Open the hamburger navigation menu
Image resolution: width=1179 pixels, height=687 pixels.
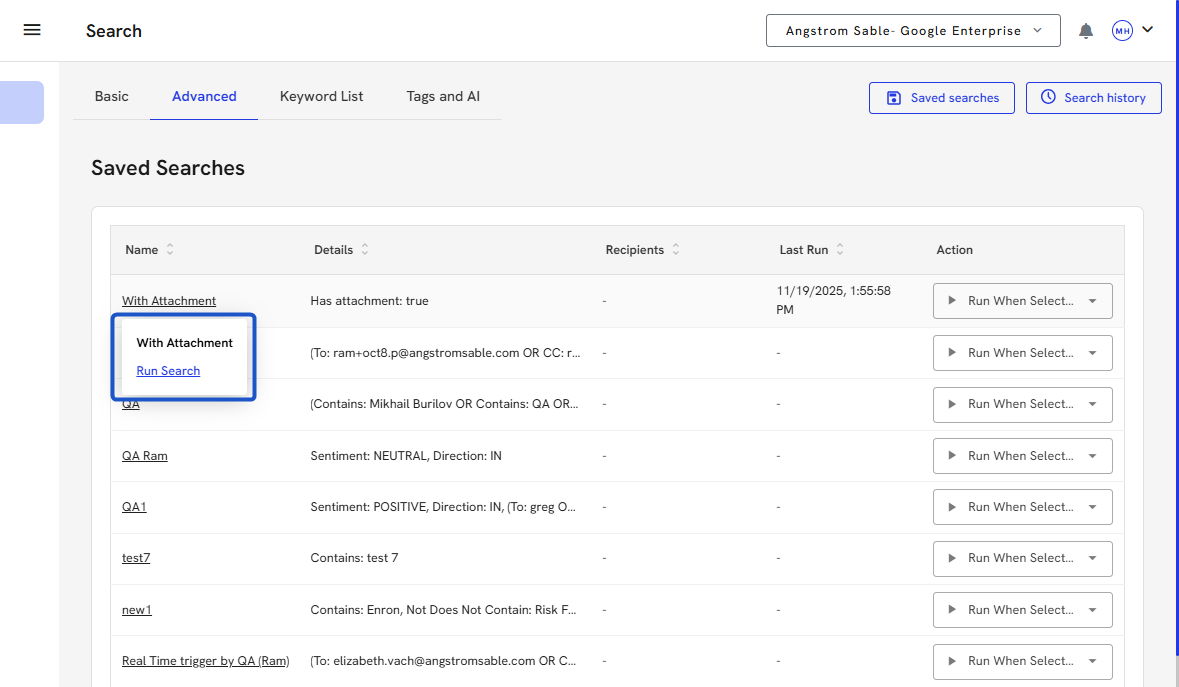click(x=32, y=30)
